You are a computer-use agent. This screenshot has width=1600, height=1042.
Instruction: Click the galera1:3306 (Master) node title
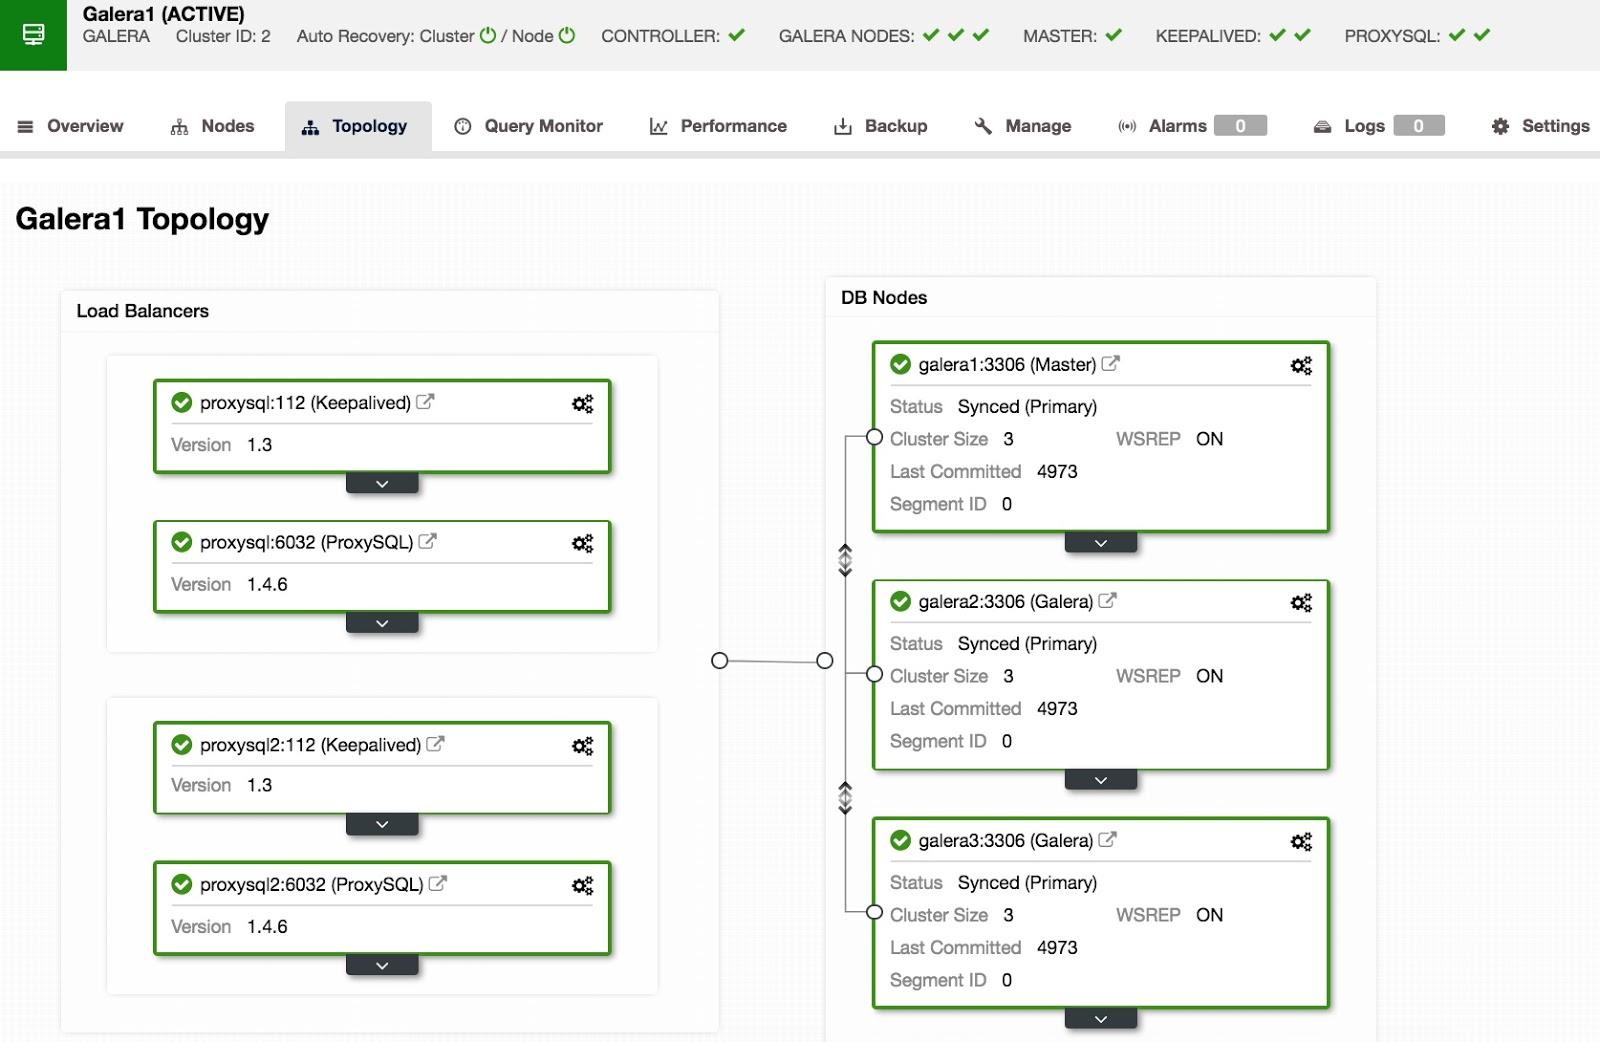tap(1007, 364)
